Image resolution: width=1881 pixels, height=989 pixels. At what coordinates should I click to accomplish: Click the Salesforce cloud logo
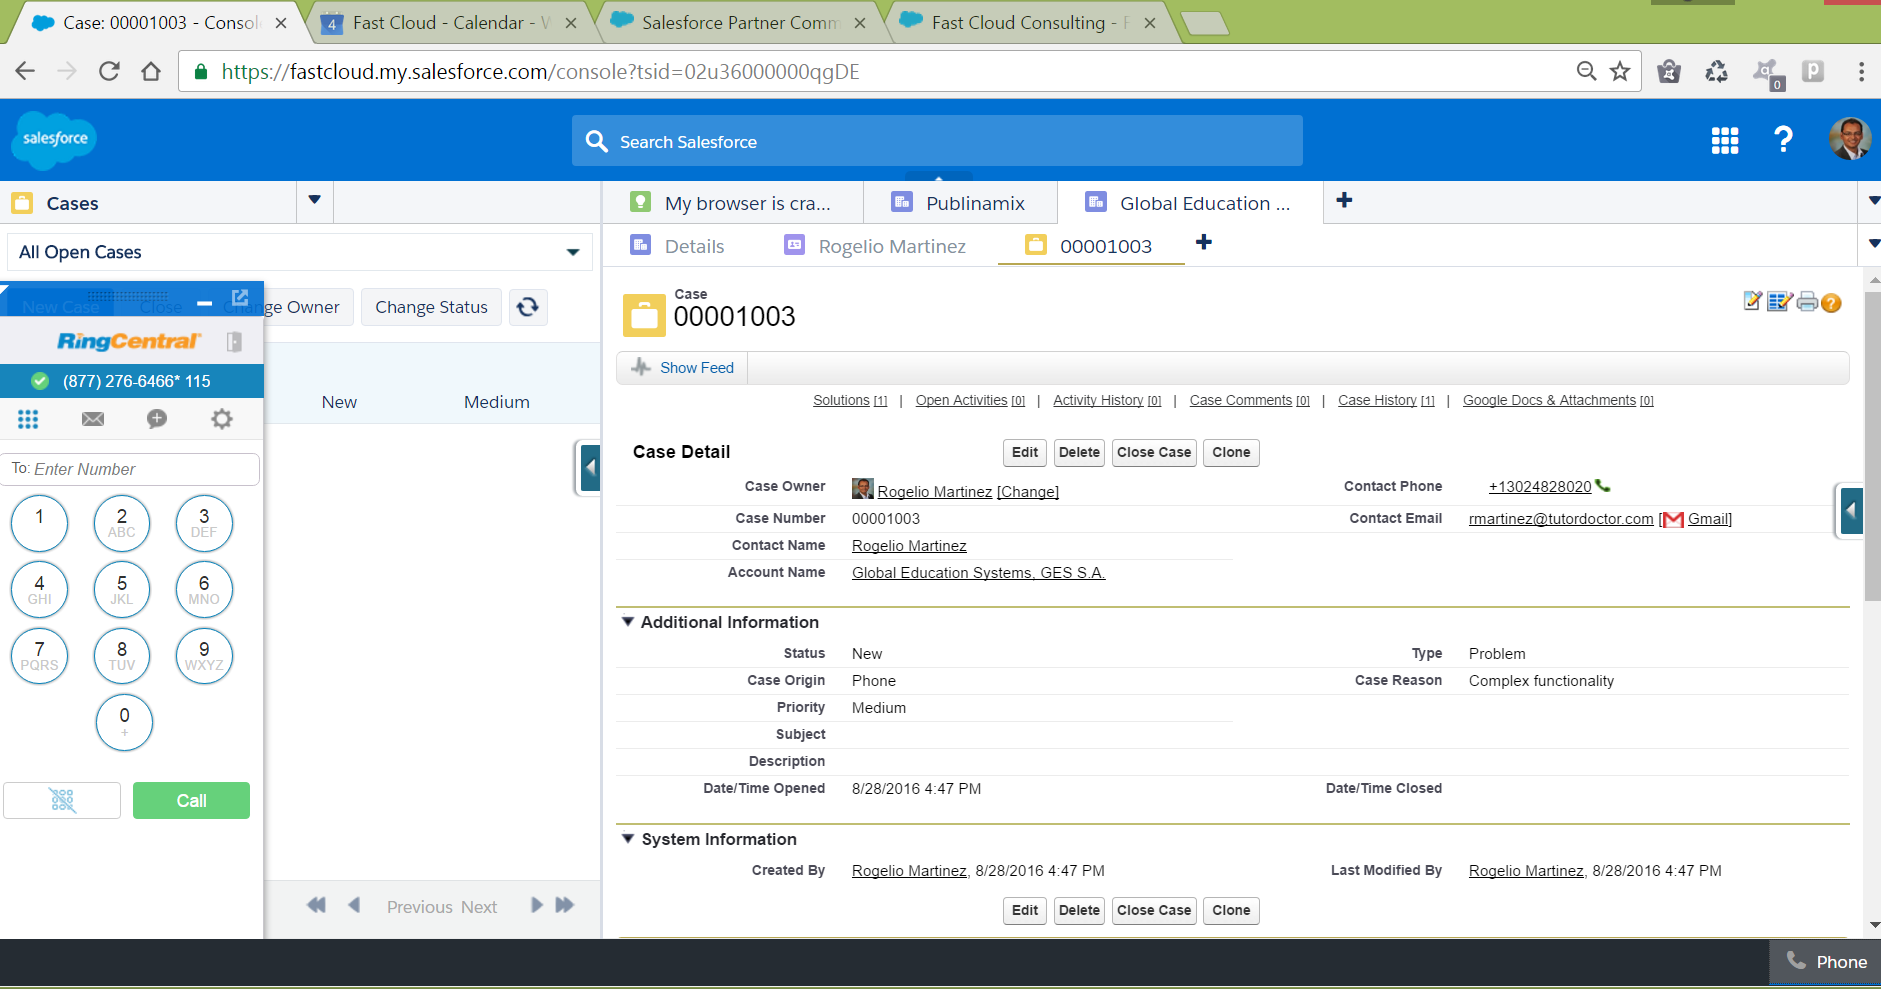point(54,140)
